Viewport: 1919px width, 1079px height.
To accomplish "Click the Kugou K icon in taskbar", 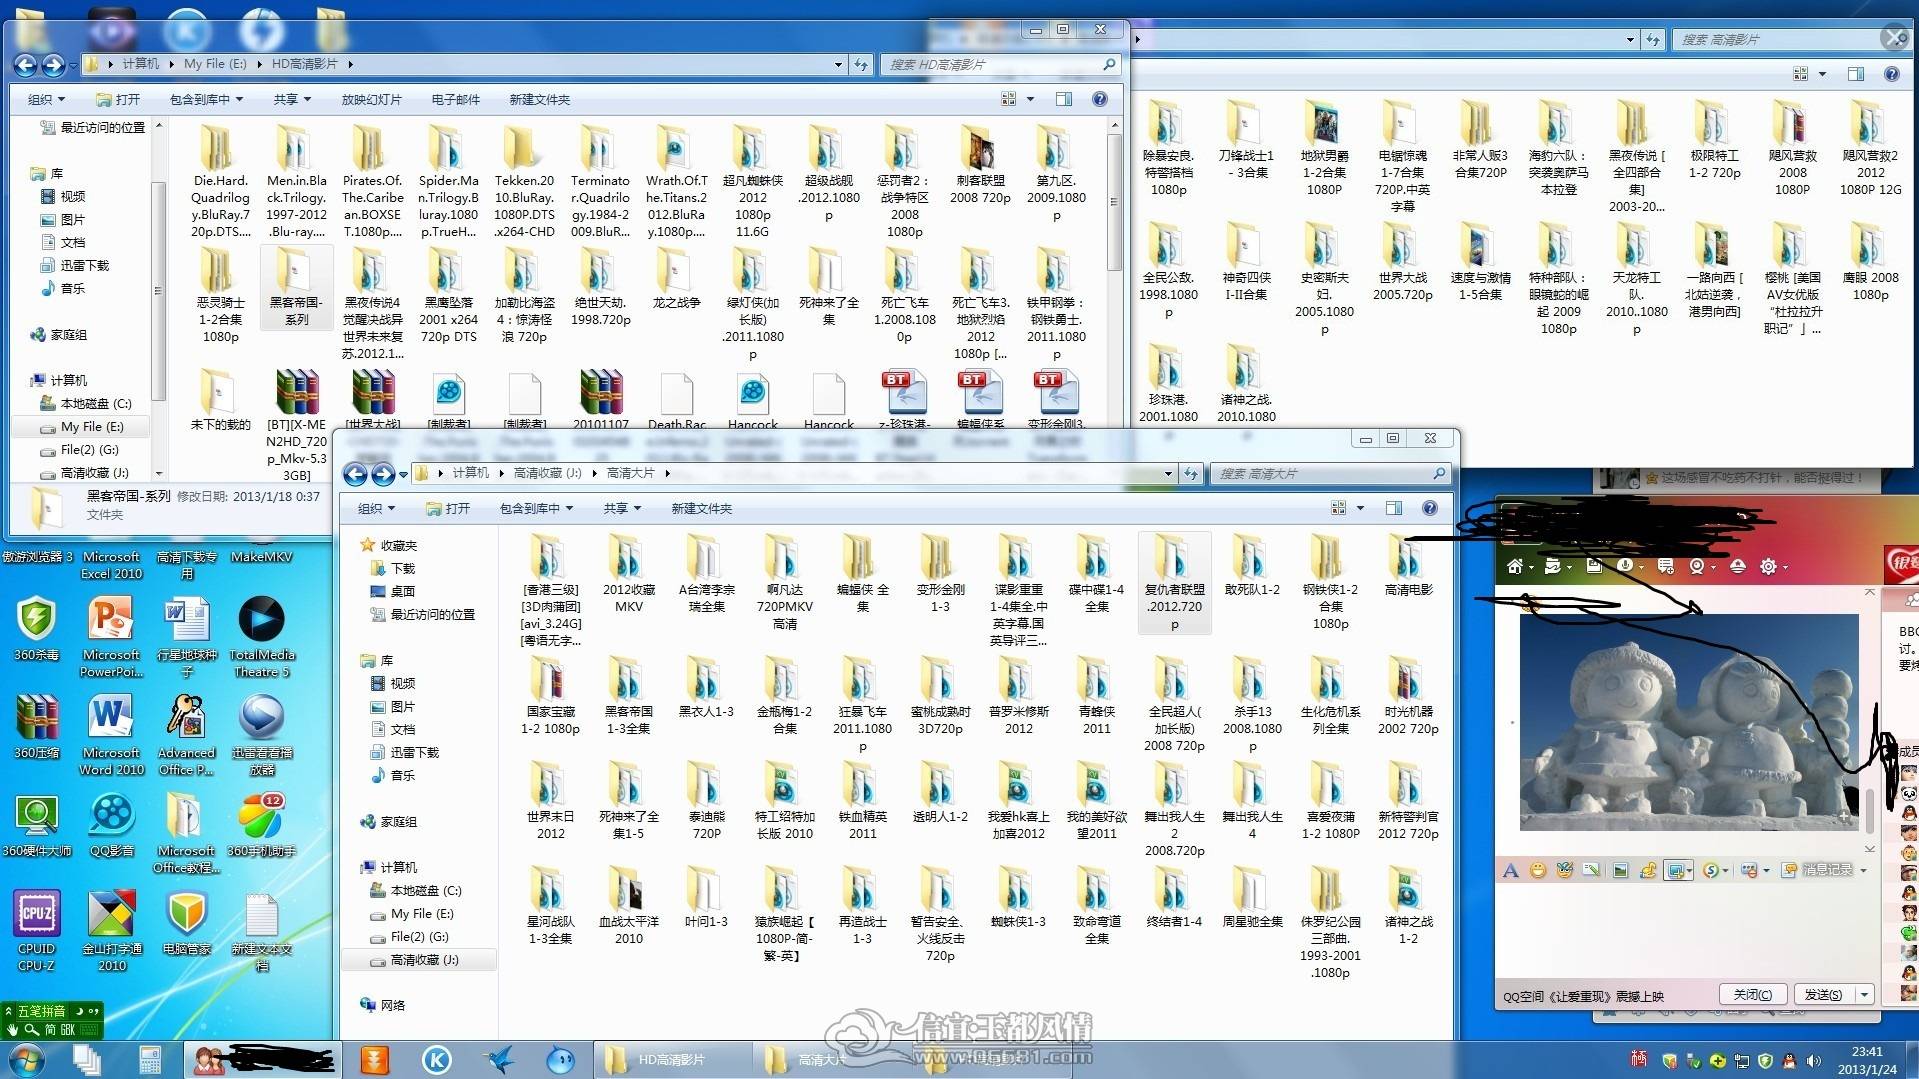I will [437, 1059].
